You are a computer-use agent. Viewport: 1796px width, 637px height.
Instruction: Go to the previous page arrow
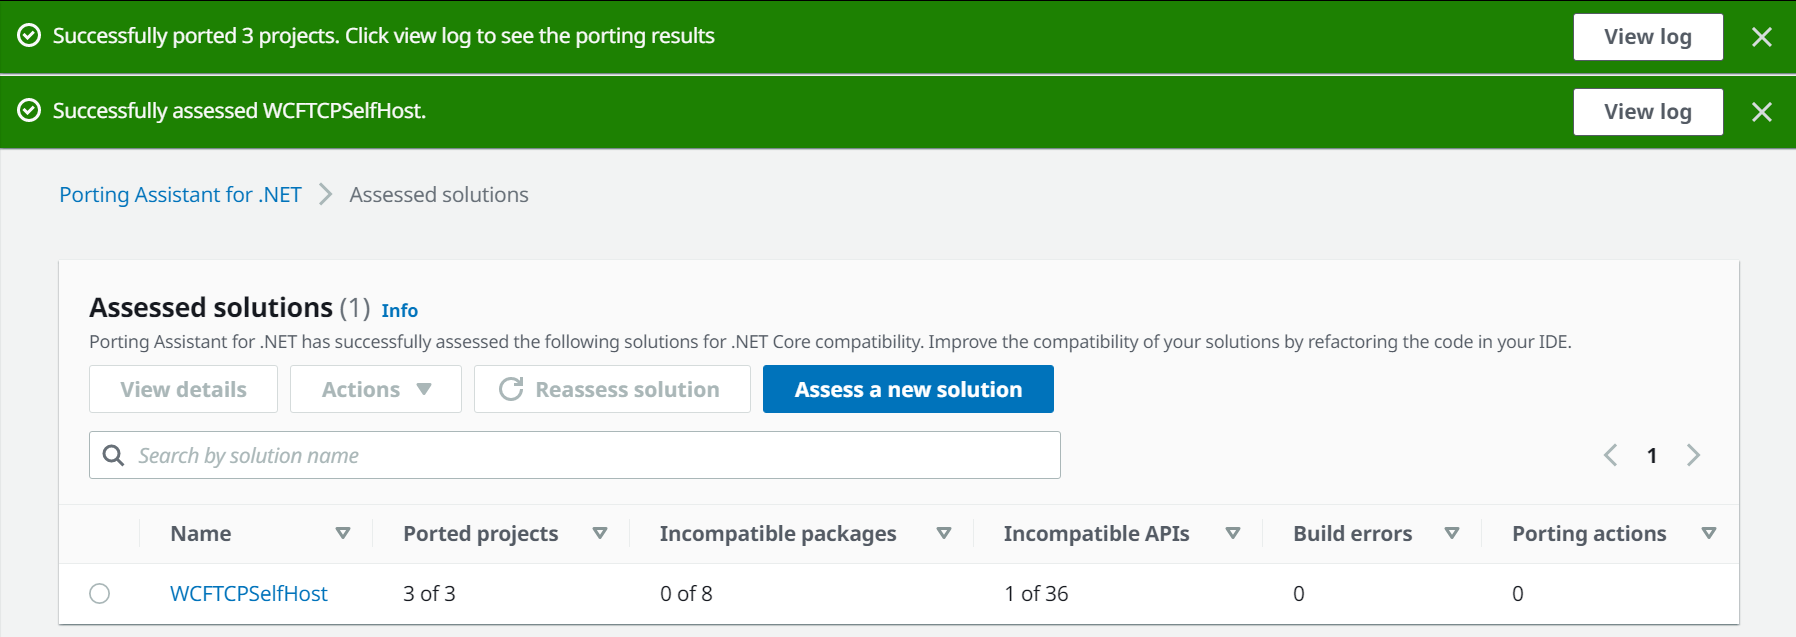(x=1610, y=455)
